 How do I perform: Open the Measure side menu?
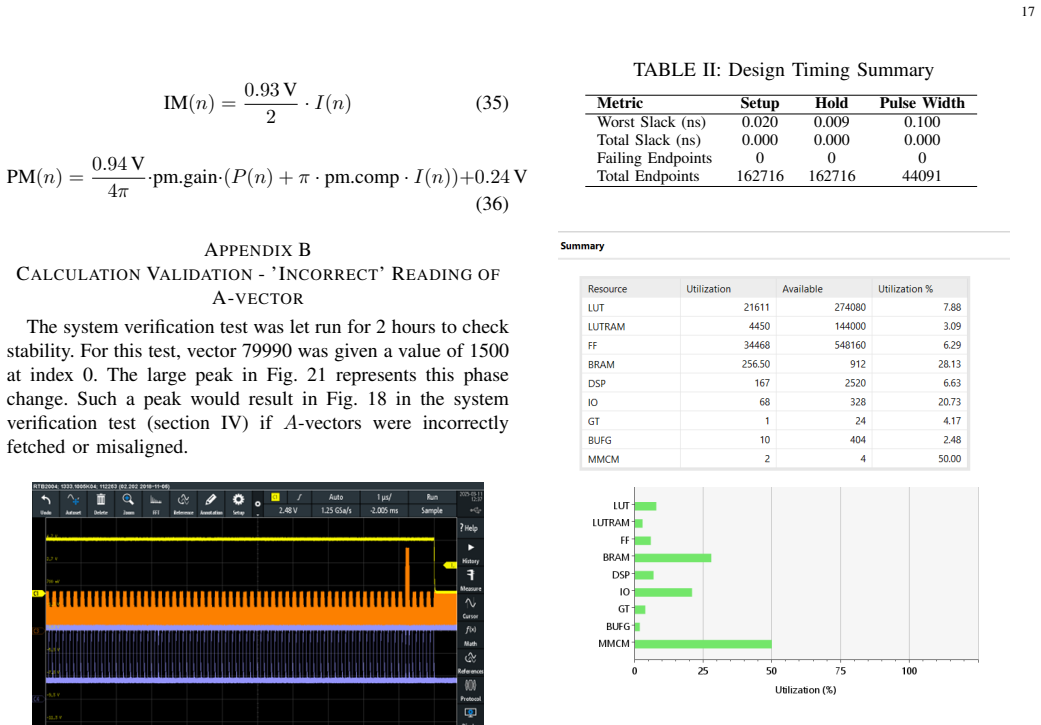[471, 580]
